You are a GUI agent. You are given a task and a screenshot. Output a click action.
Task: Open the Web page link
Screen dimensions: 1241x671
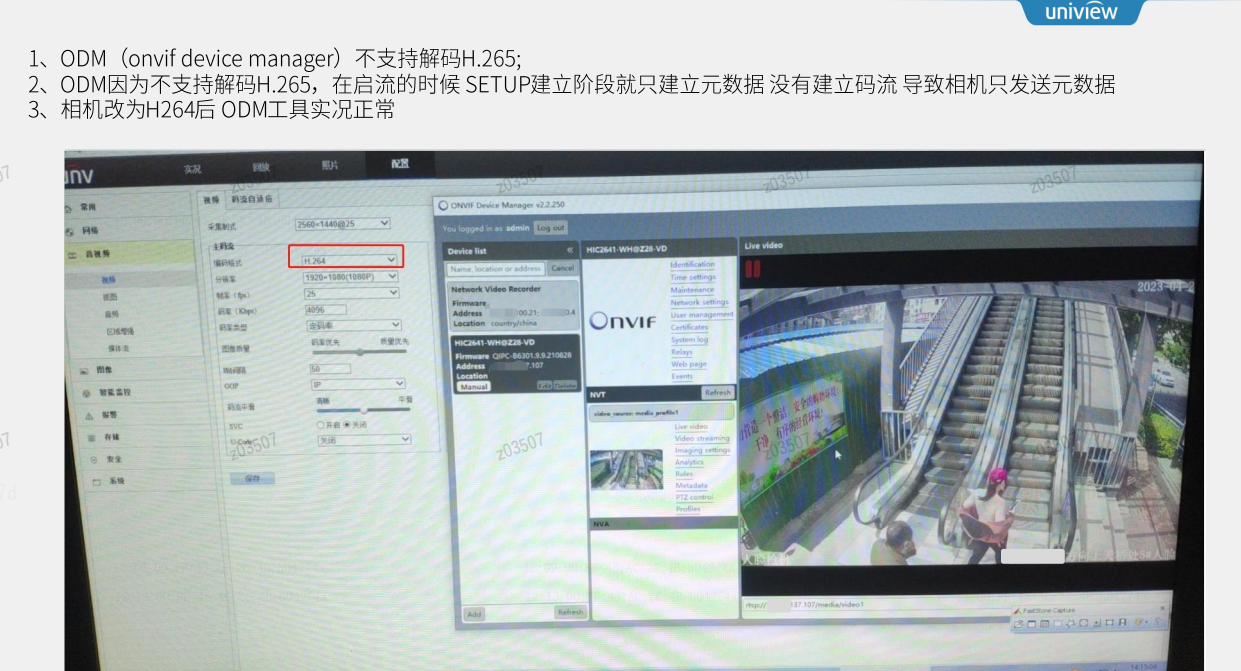tap(688, 364)
